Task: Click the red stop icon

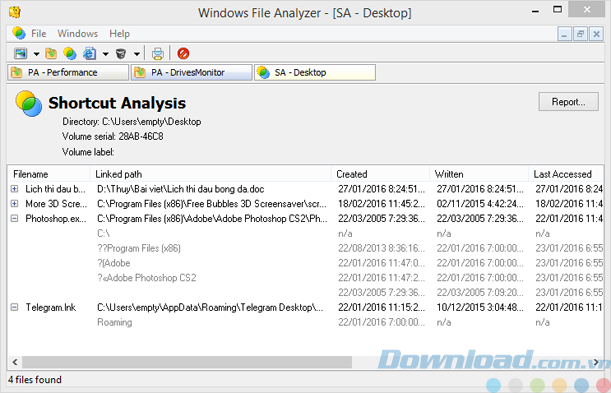Action: 183,53
